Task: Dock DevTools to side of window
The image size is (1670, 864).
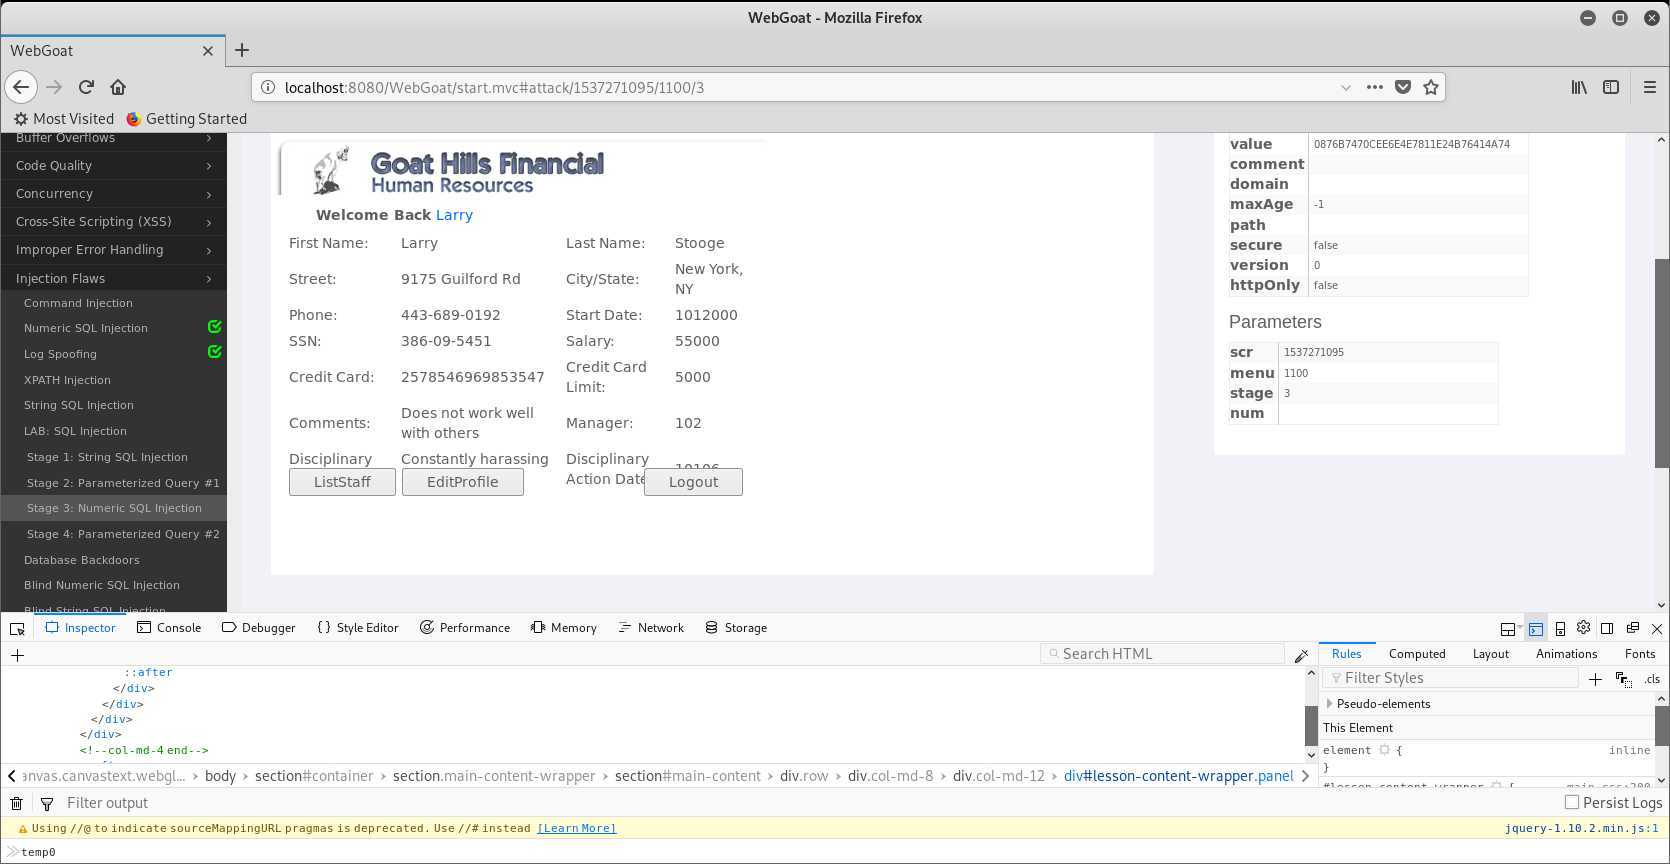Action: 1607,628
